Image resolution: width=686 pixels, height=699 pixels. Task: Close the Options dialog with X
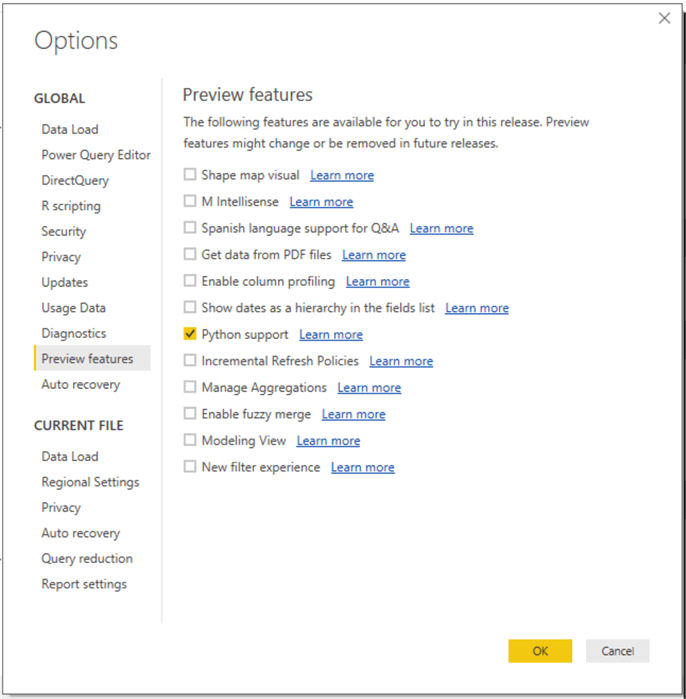pyautogui.click(x=664, y=18)
